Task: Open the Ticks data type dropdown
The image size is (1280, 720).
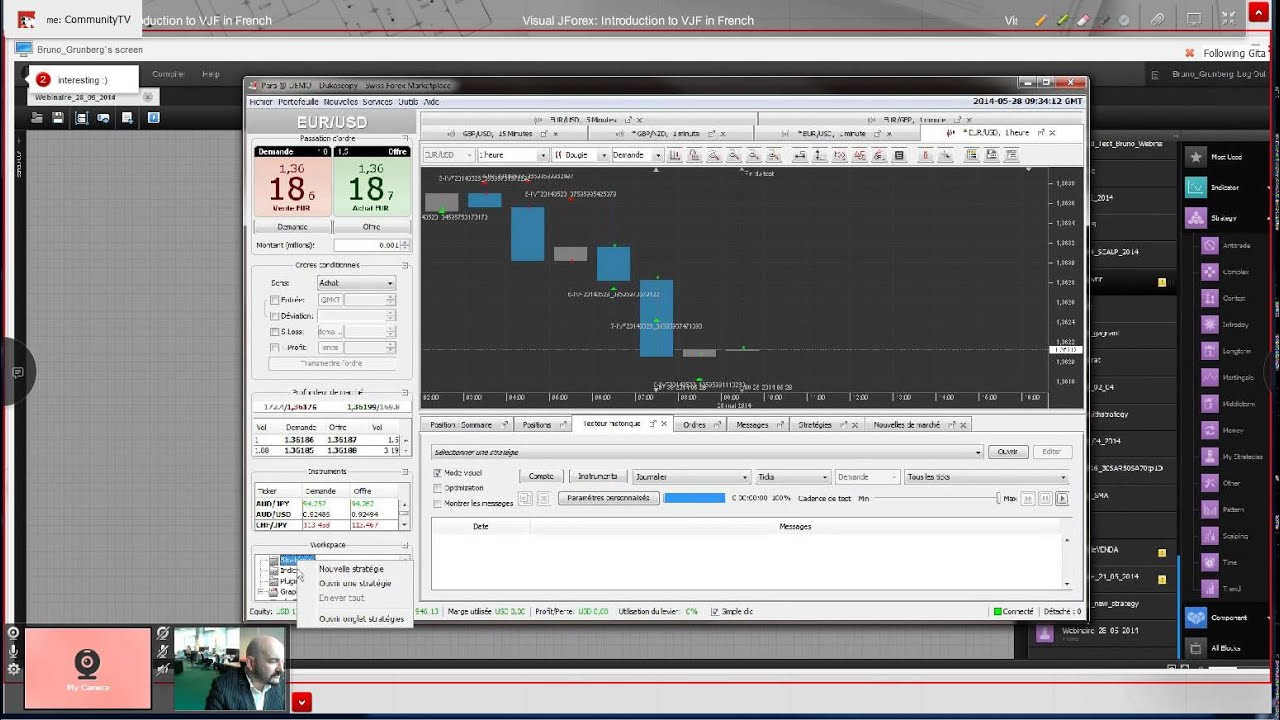Action: (792, 477)
